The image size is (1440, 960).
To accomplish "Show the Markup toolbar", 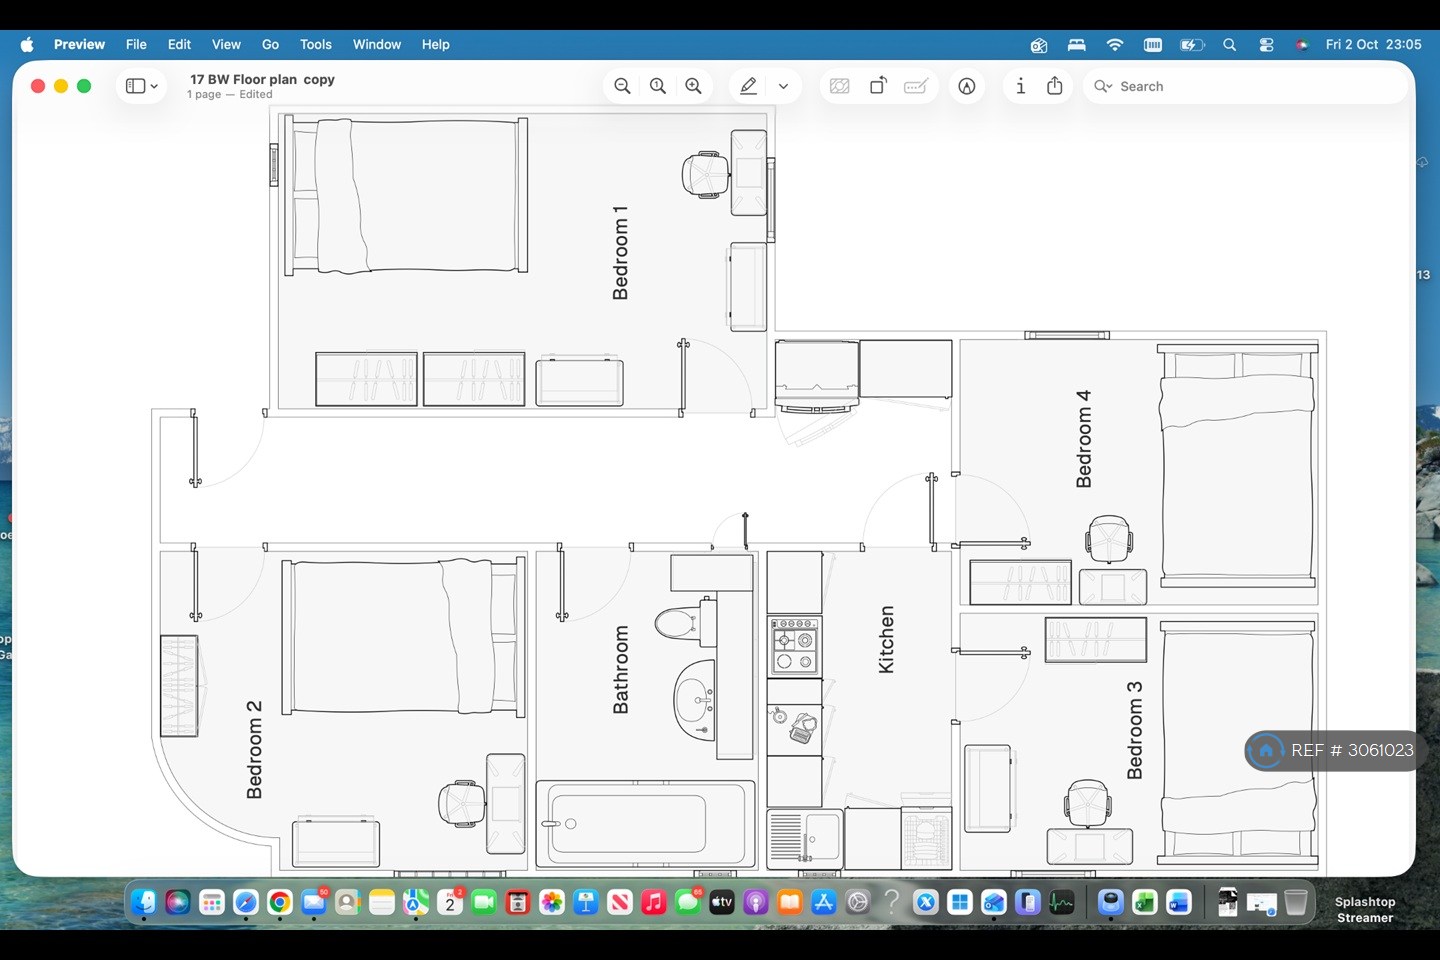I will click(x=967, y=86).
